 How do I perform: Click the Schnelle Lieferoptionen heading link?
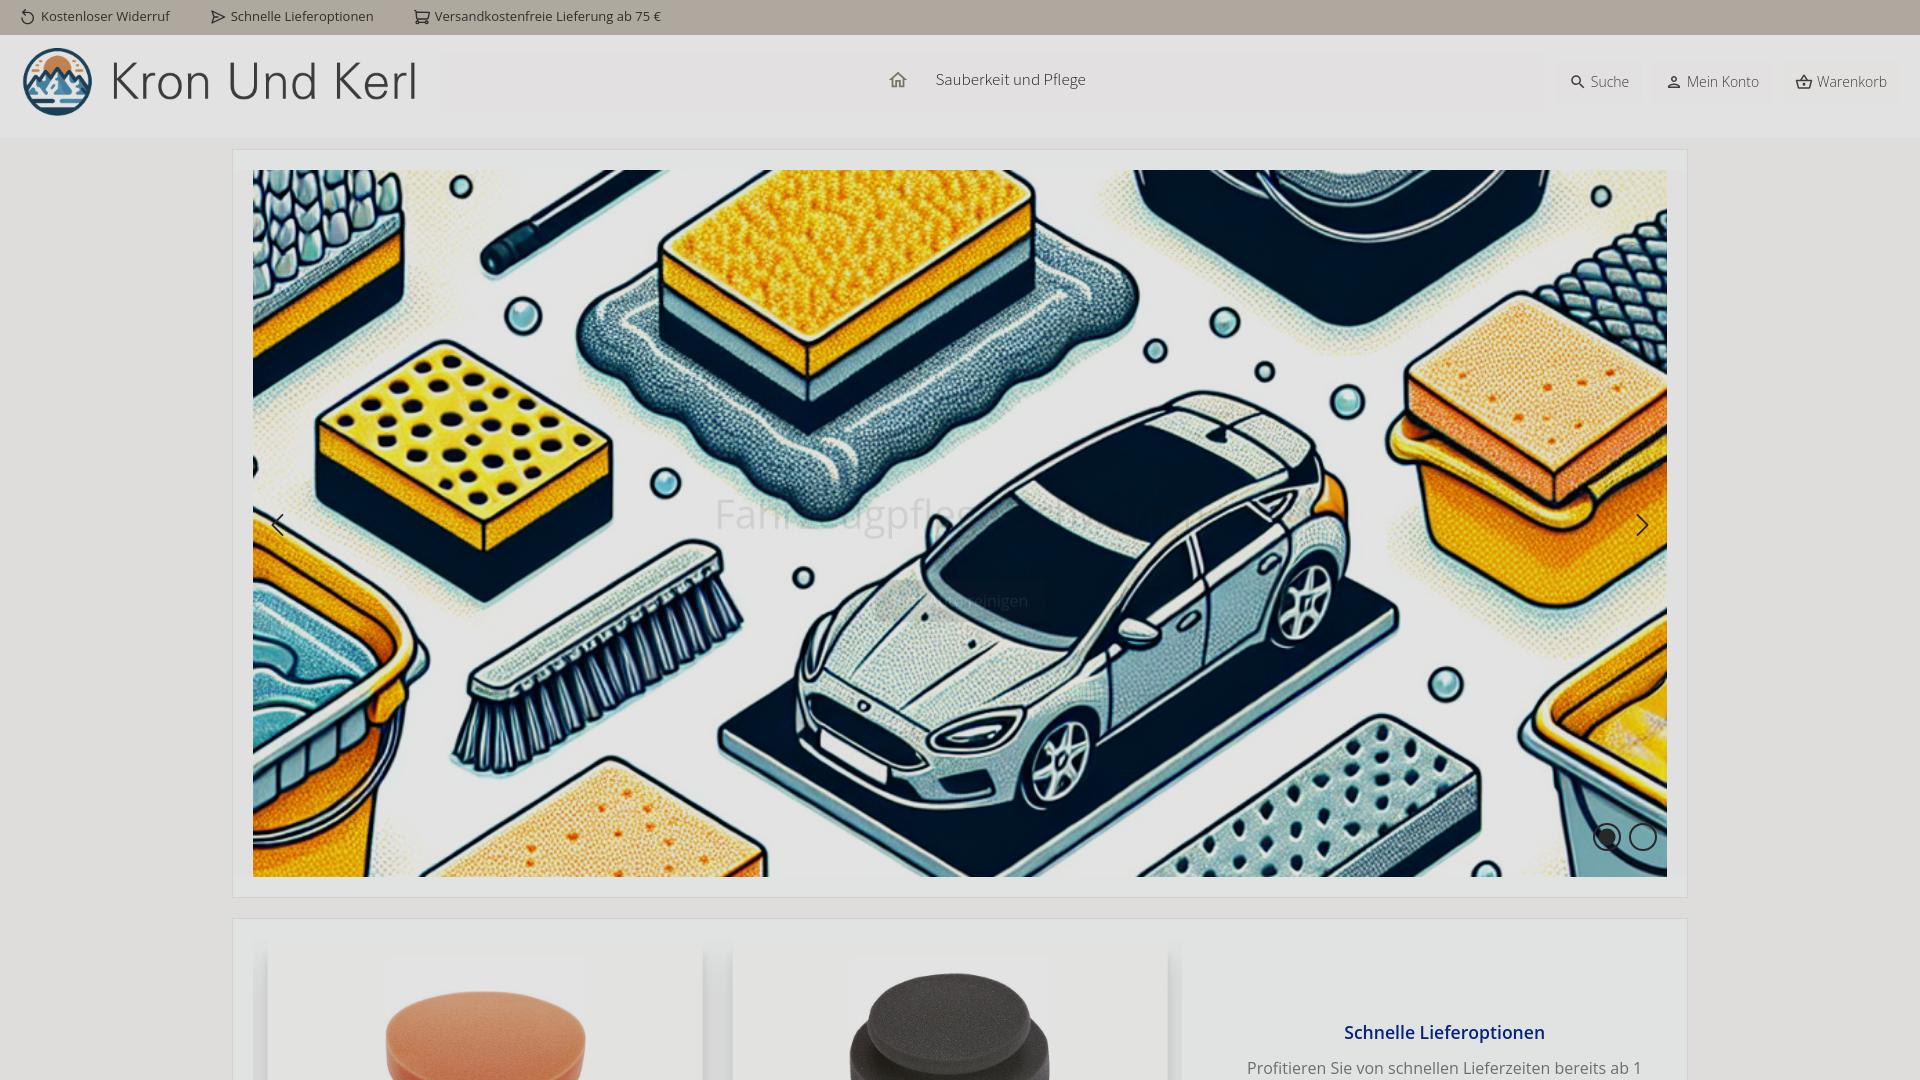tap(1443, 1032)
